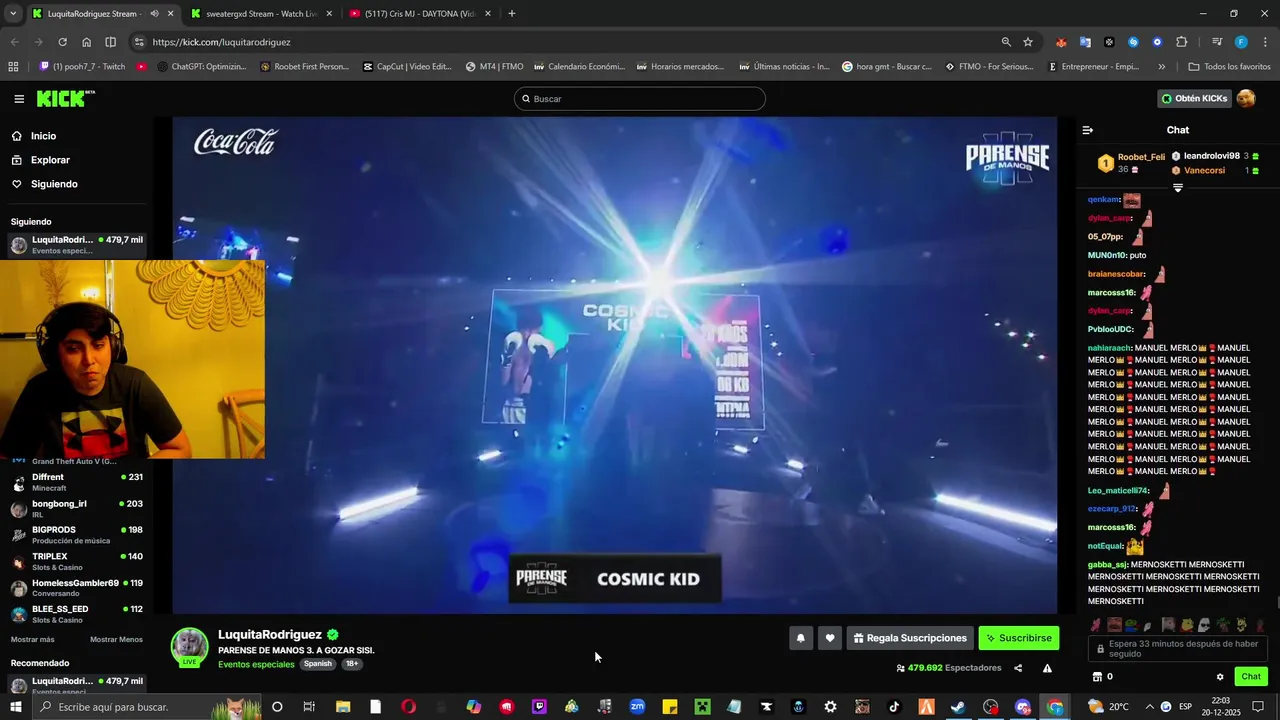Switch to the sweatergxd Stream tab
The width and height of the screenshot is (1280, 720).
[x=260, y=14]
